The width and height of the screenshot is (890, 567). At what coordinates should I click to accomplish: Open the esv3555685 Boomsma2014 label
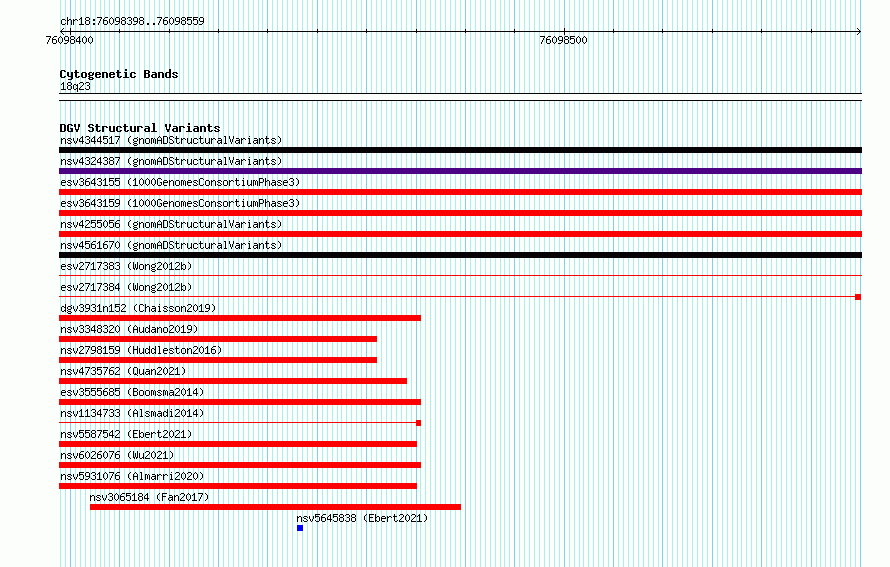tap(132, 392)
